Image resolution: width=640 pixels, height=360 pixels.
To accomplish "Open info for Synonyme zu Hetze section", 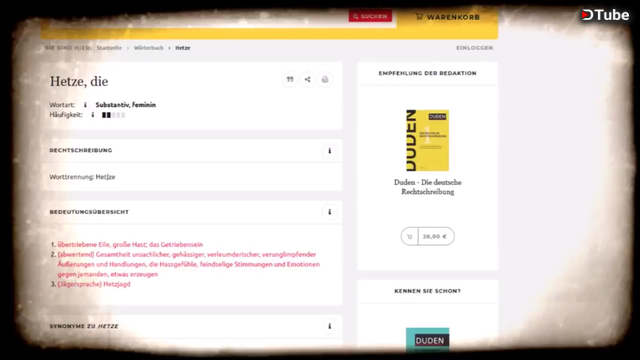I will point(329,326).
